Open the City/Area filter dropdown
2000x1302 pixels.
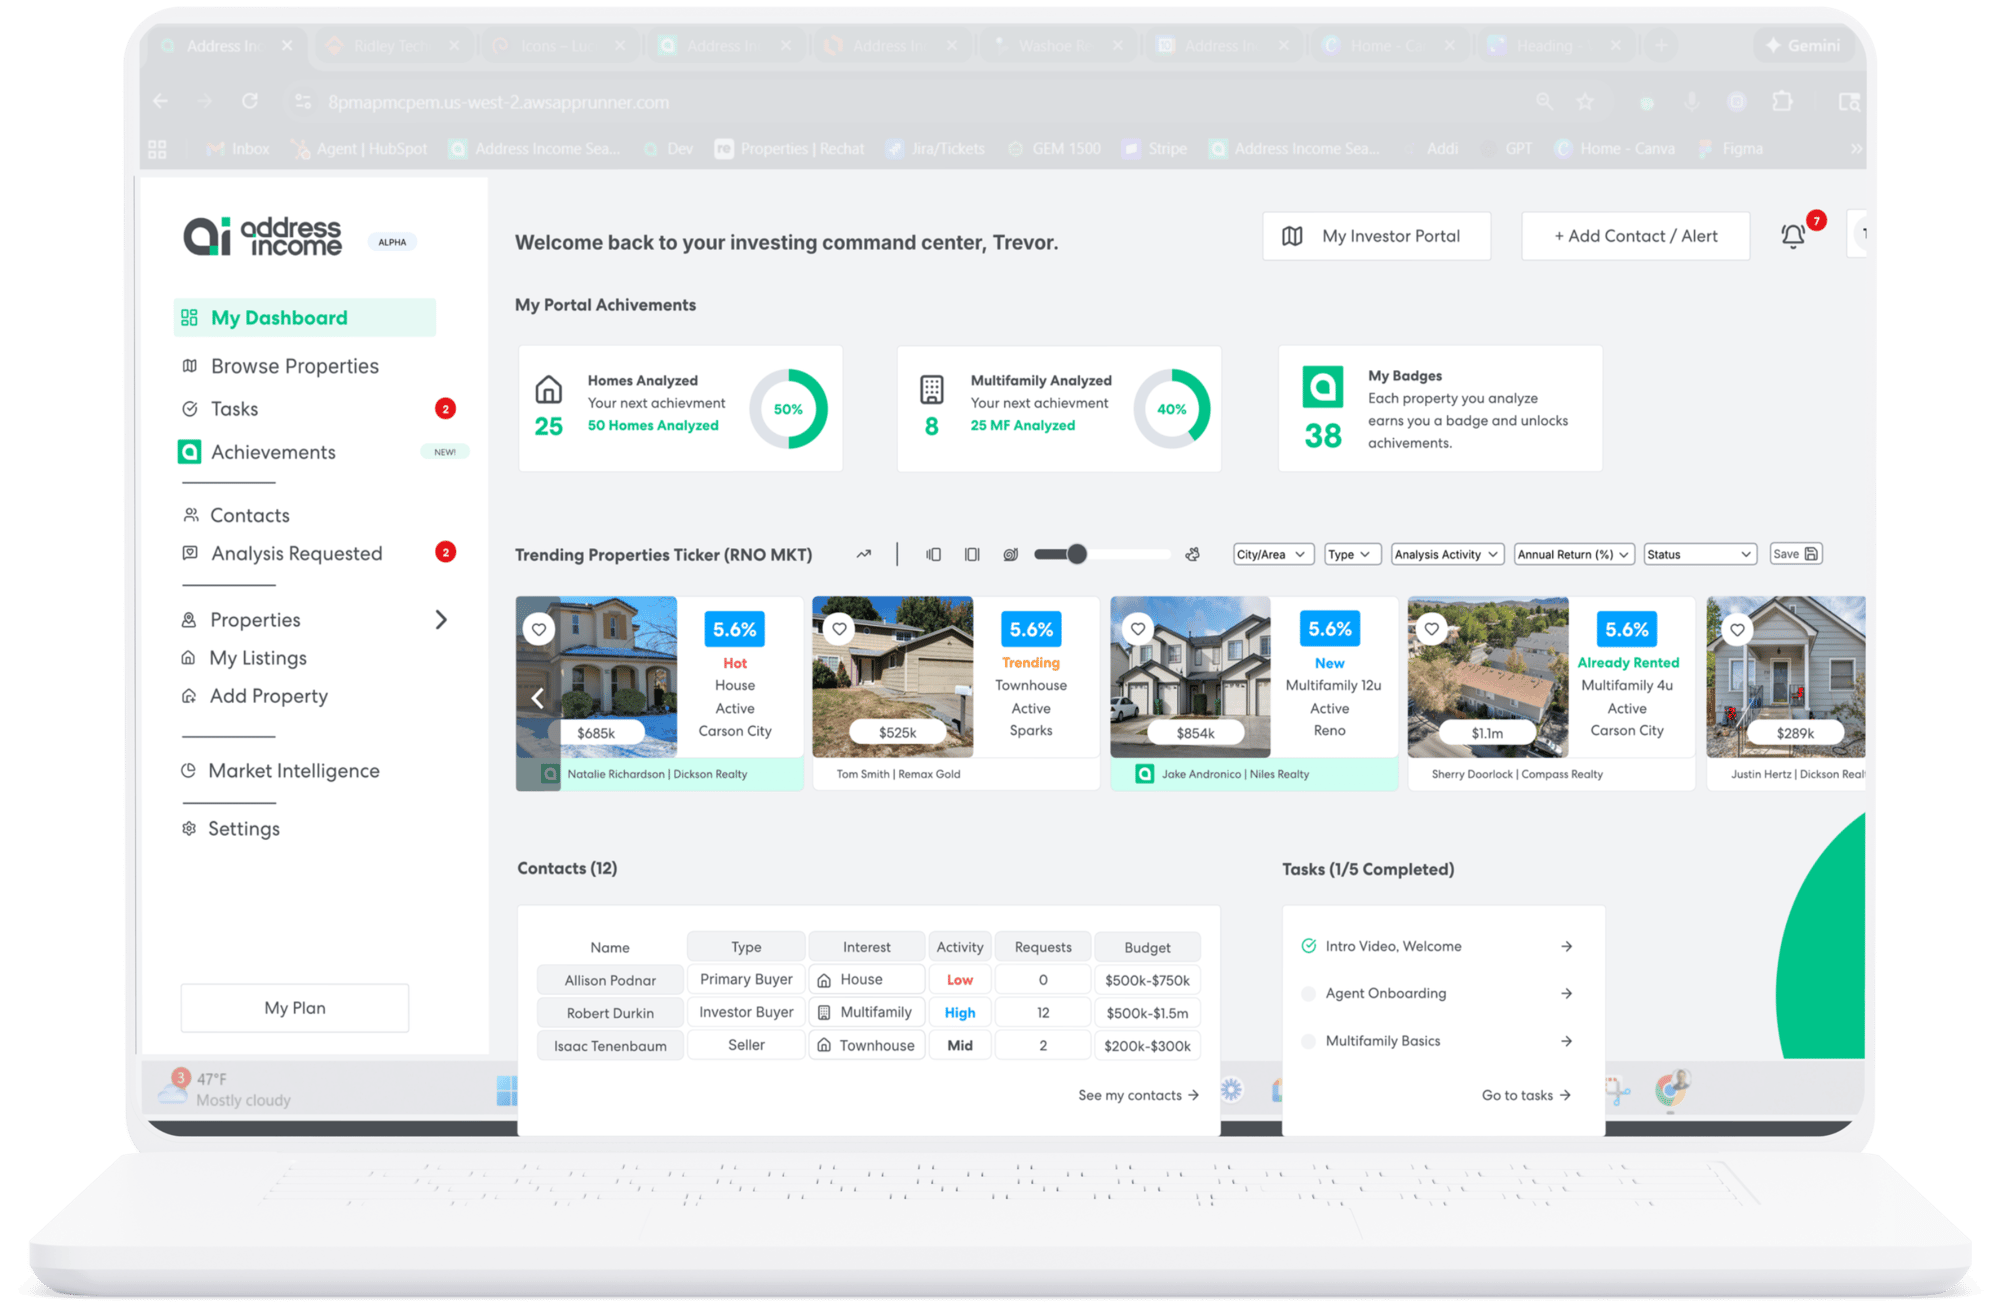1271,554
